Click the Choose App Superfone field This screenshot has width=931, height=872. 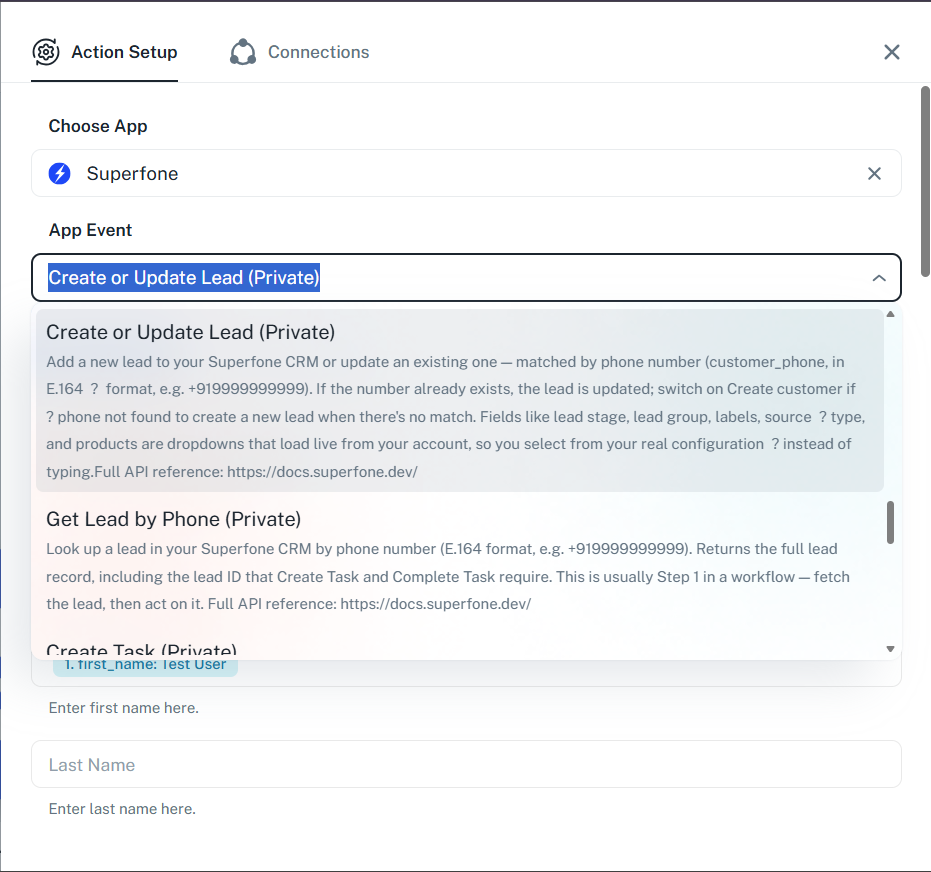pos(466,173)
